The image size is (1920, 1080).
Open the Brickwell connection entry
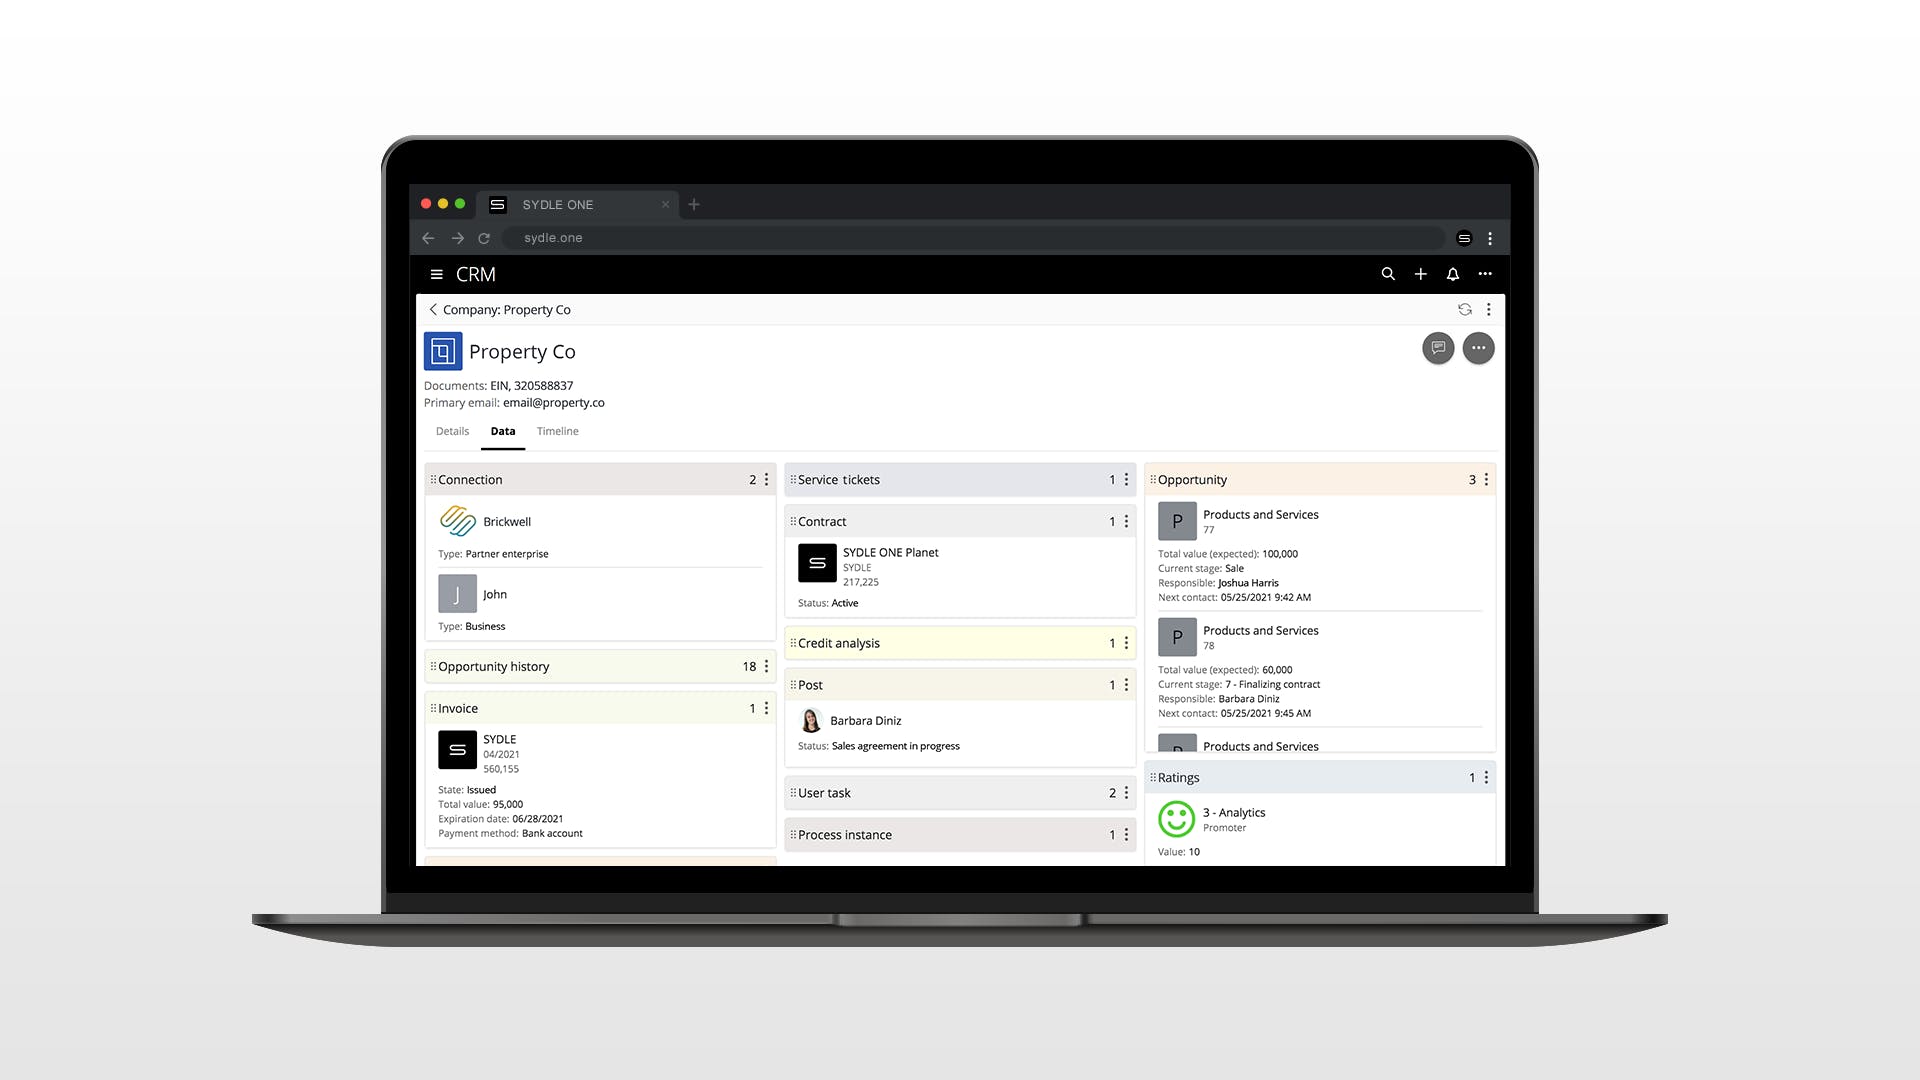click(x=507, y=522)
